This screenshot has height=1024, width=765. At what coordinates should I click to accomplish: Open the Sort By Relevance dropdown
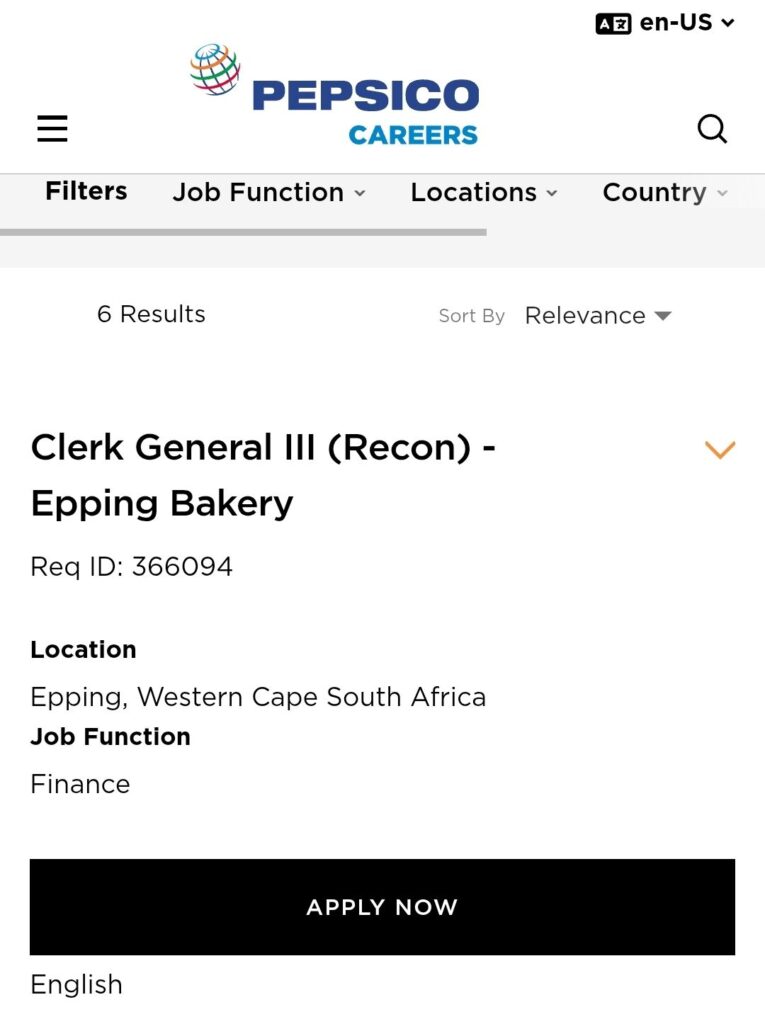point(597,316)
